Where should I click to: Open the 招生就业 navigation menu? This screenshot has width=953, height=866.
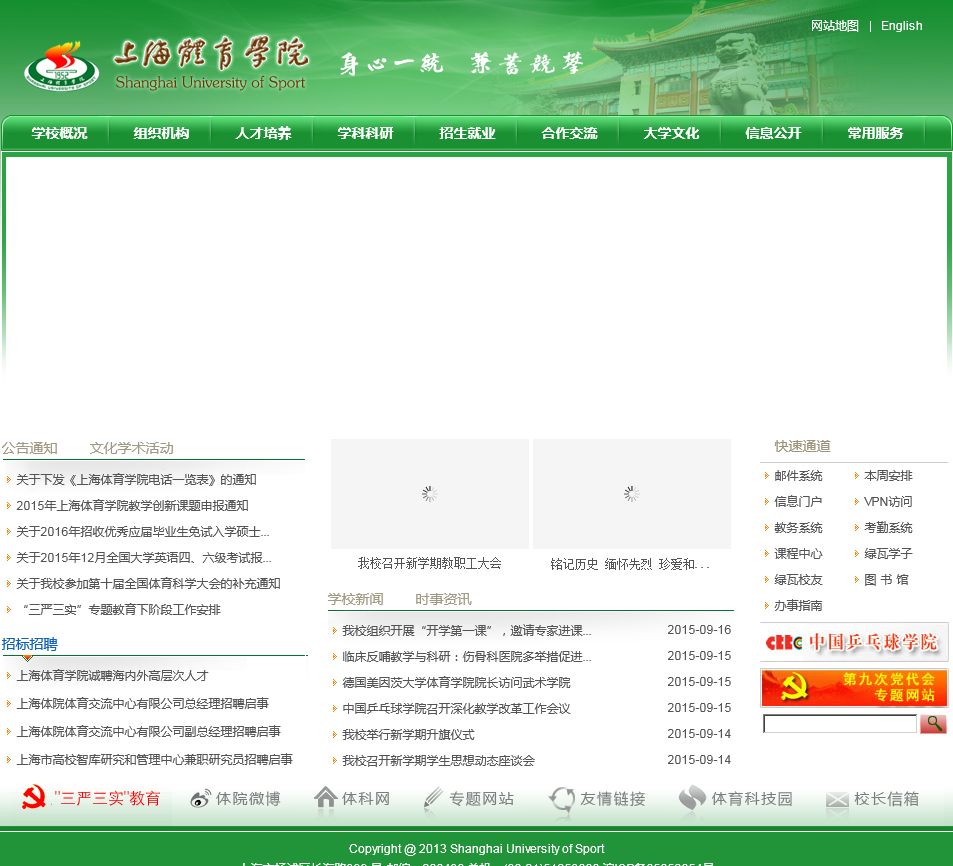(467, 133)
